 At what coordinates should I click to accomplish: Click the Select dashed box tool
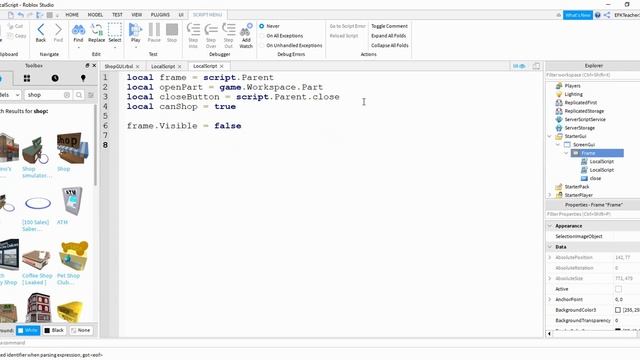coord(115,30)
